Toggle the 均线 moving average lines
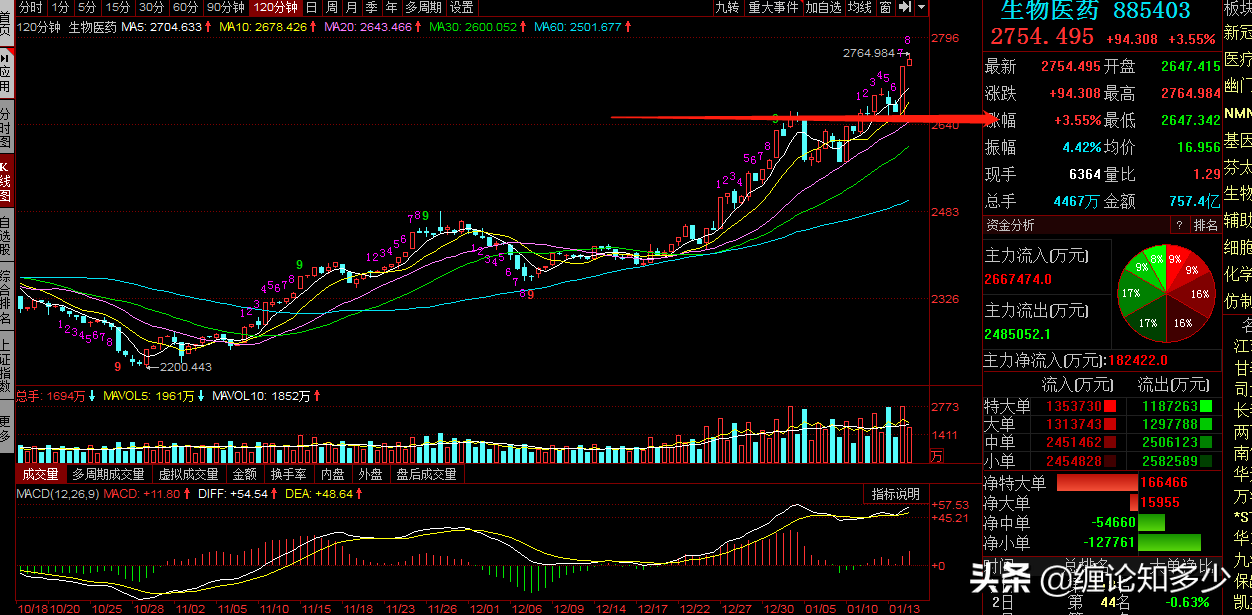 pos(859,7)
